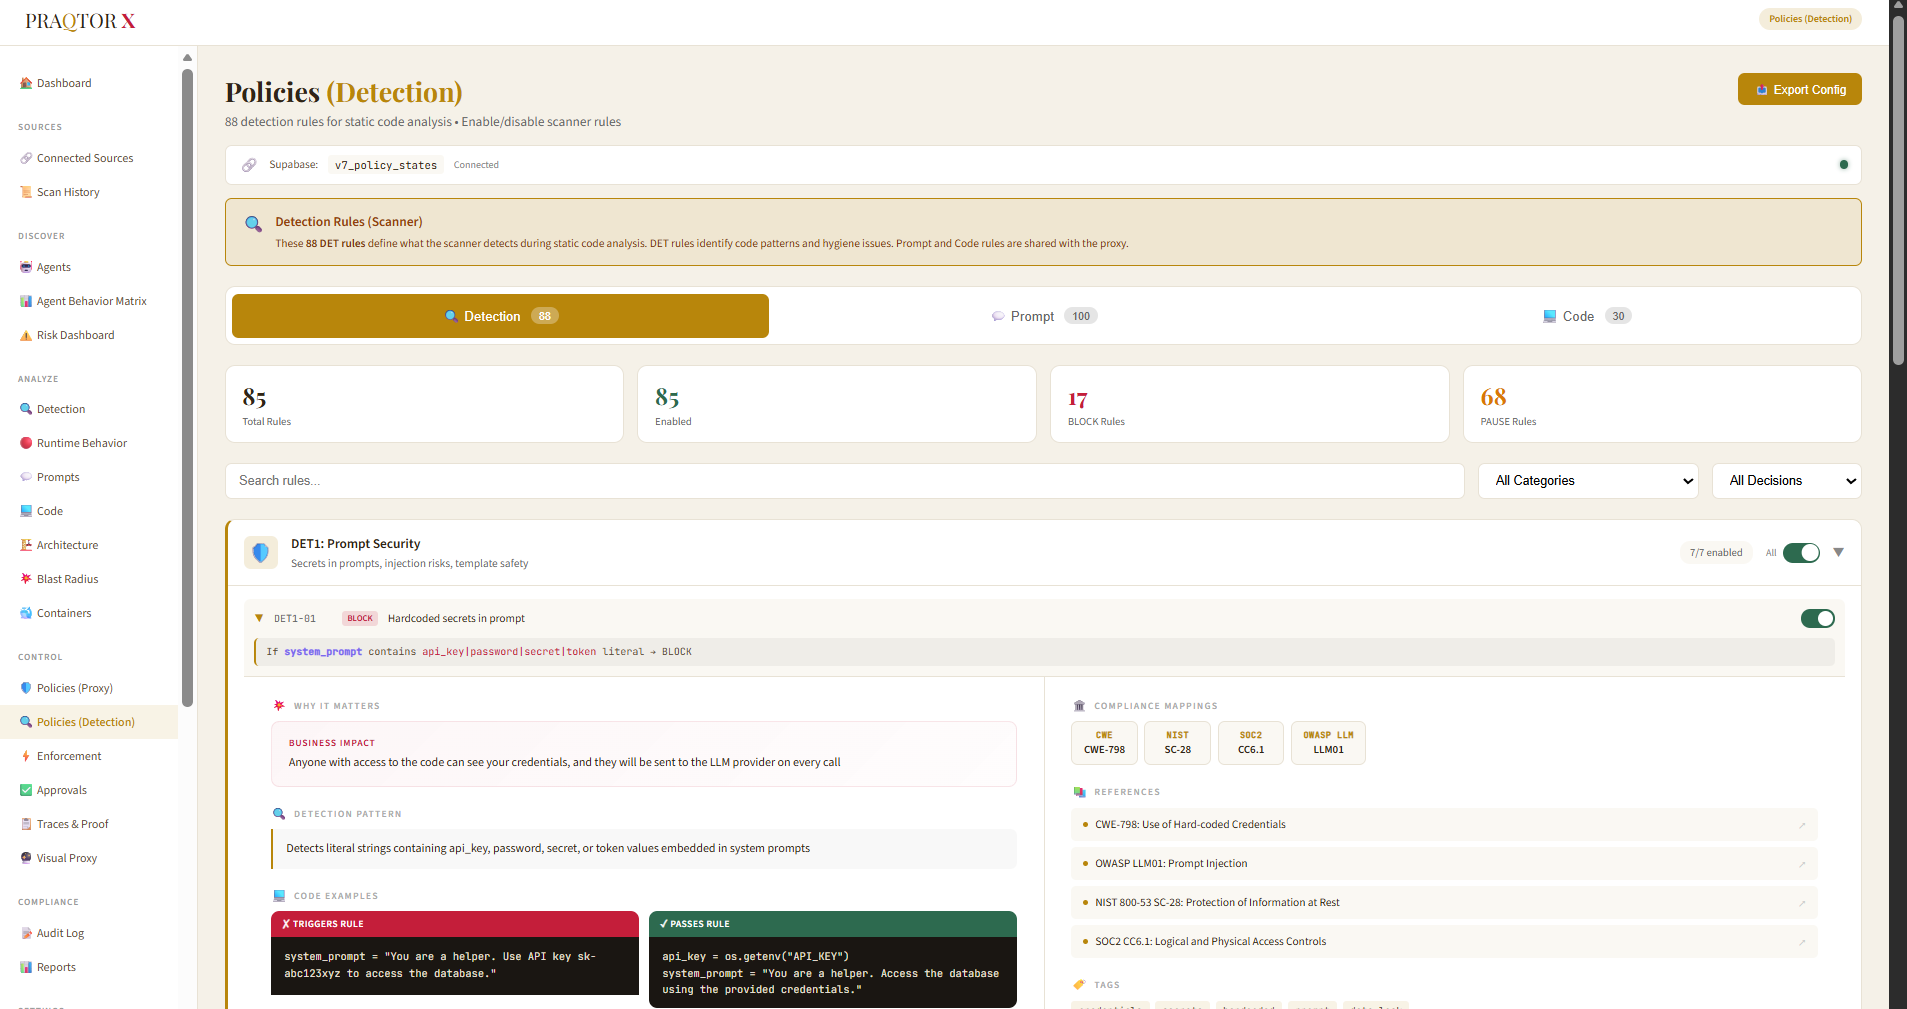This screenshot has width=1907, height=1009.
Task: Select the Agents icon in the sidebar
Action: pos(25,267)
